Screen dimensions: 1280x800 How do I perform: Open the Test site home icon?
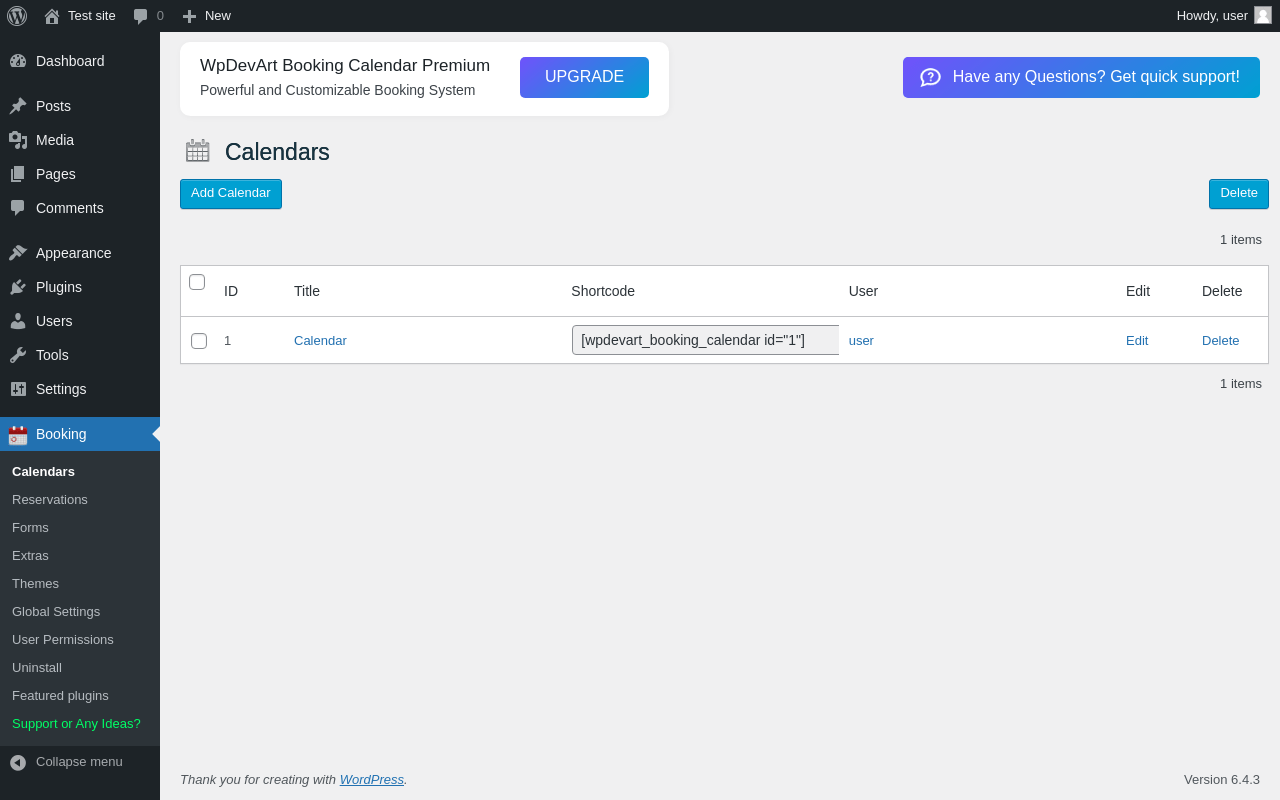[52, 16]
